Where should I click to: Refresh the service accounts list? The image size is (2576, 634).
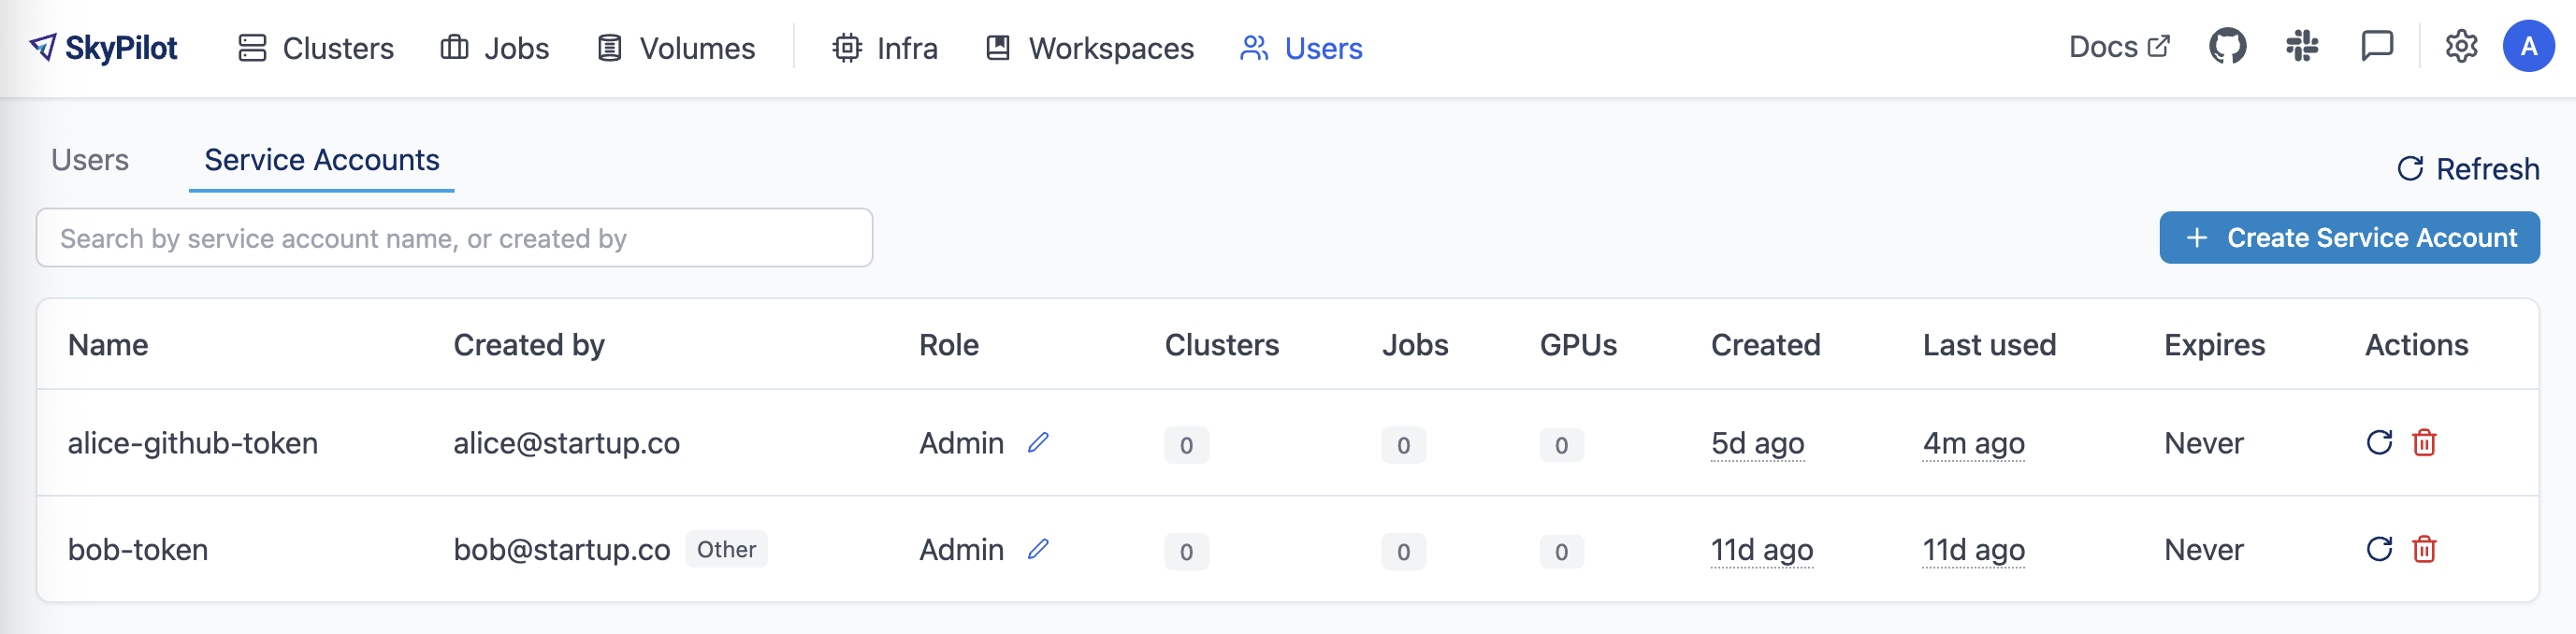pyautogui.click(x=2468, y=169)
